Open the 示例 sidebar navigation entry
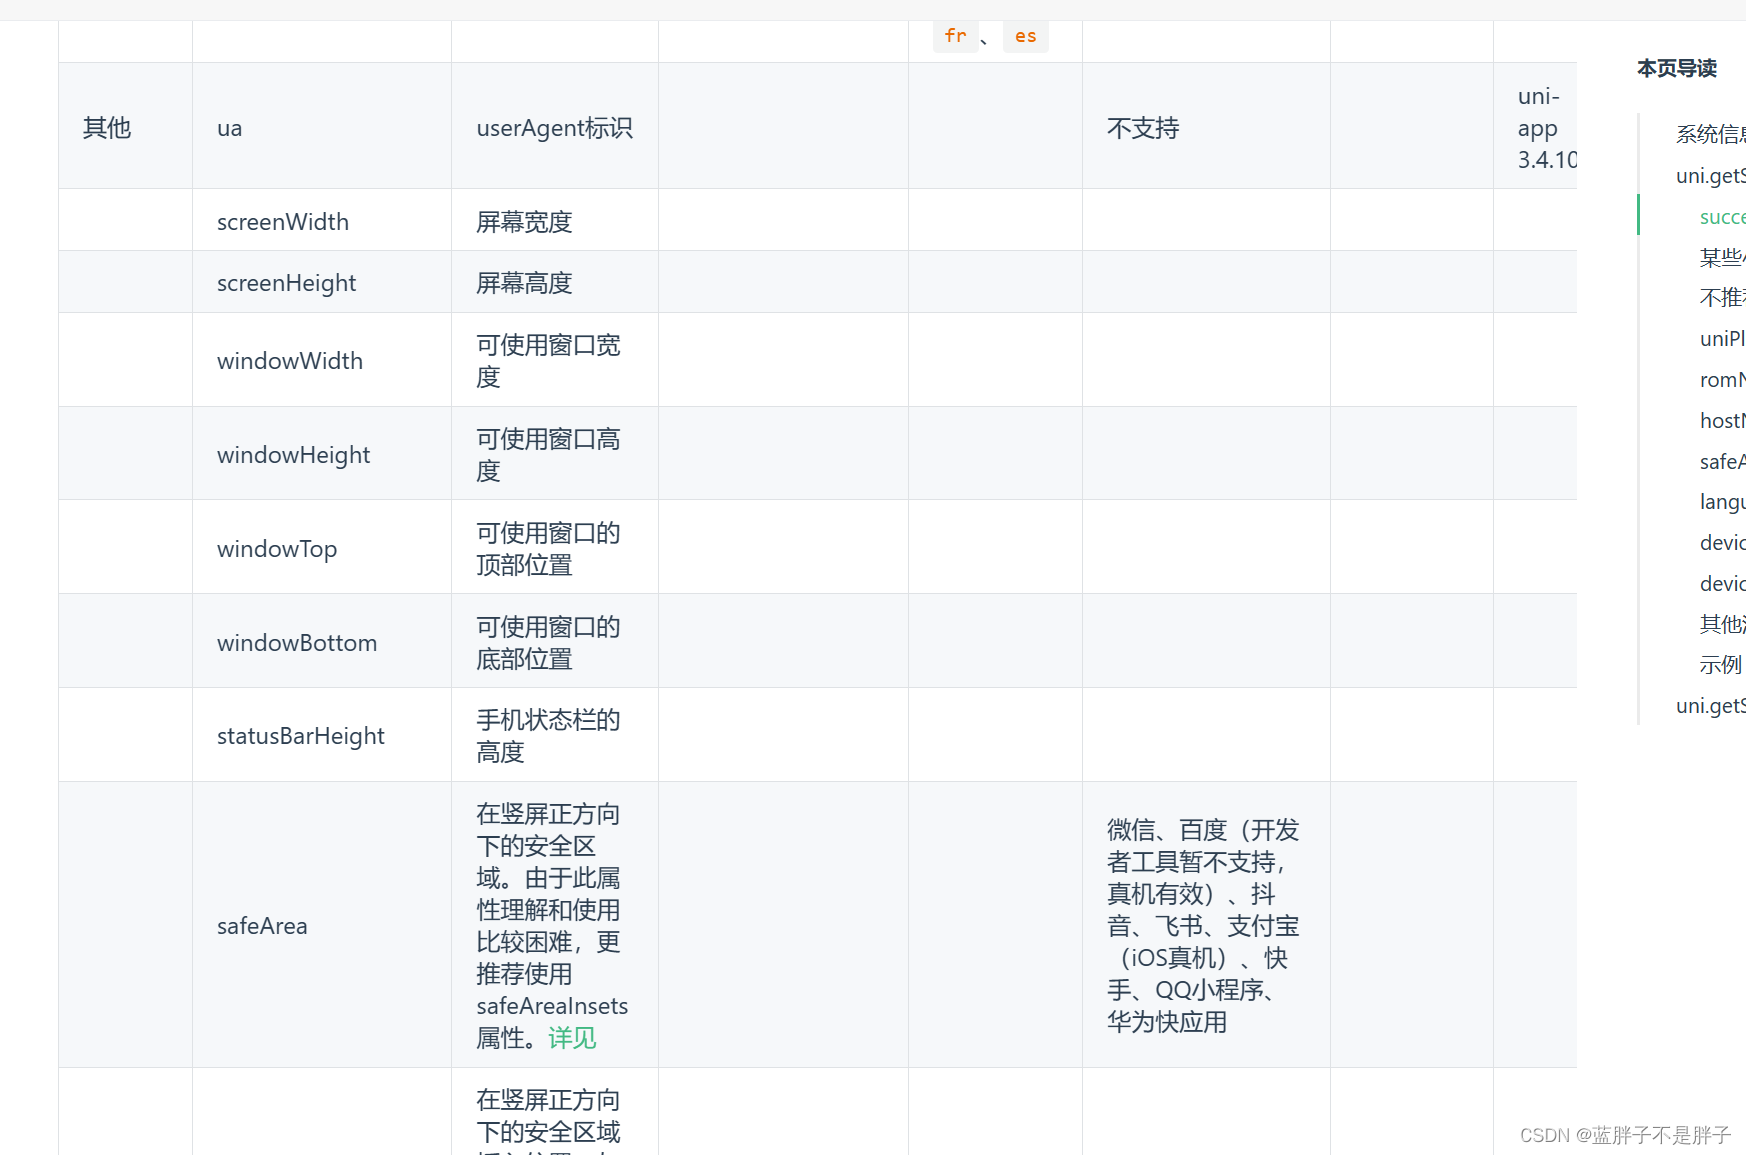 [1720, 664]
